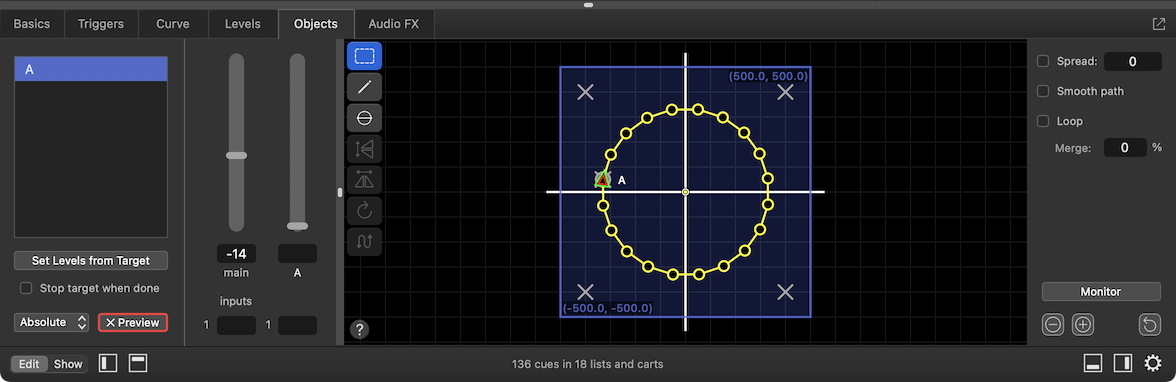Select the rectangular marquee selection tool
The height and width of the screenshot is (382, 1176).
364,56
